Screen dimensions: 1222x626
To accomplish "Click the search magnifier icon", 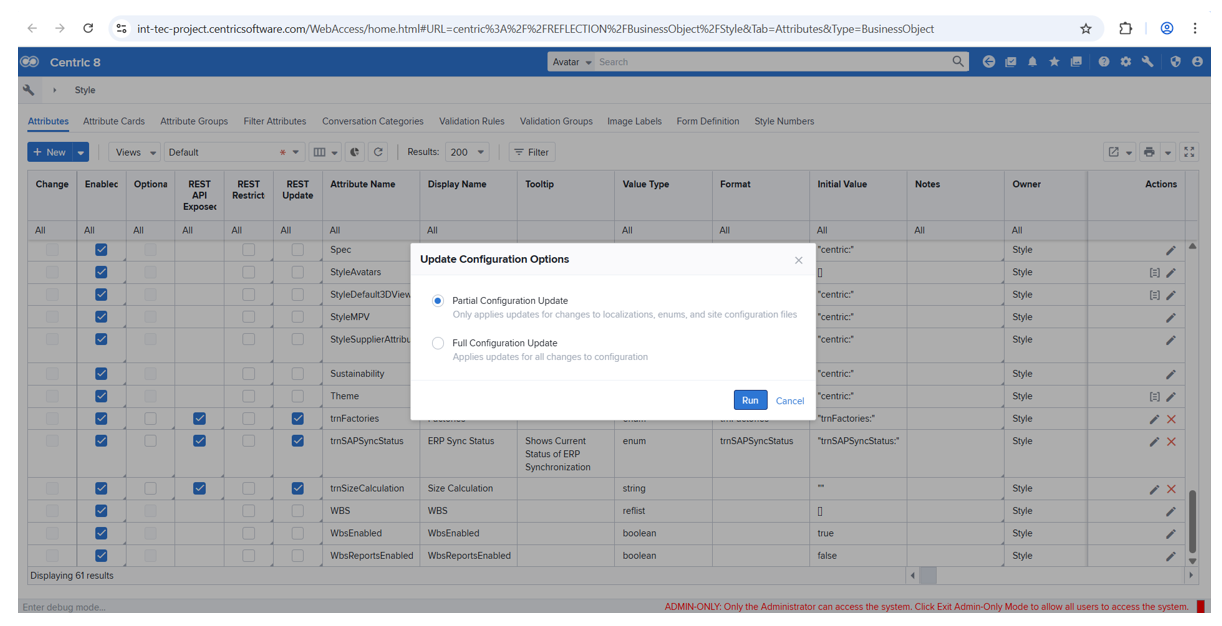I will coord(958,62).
